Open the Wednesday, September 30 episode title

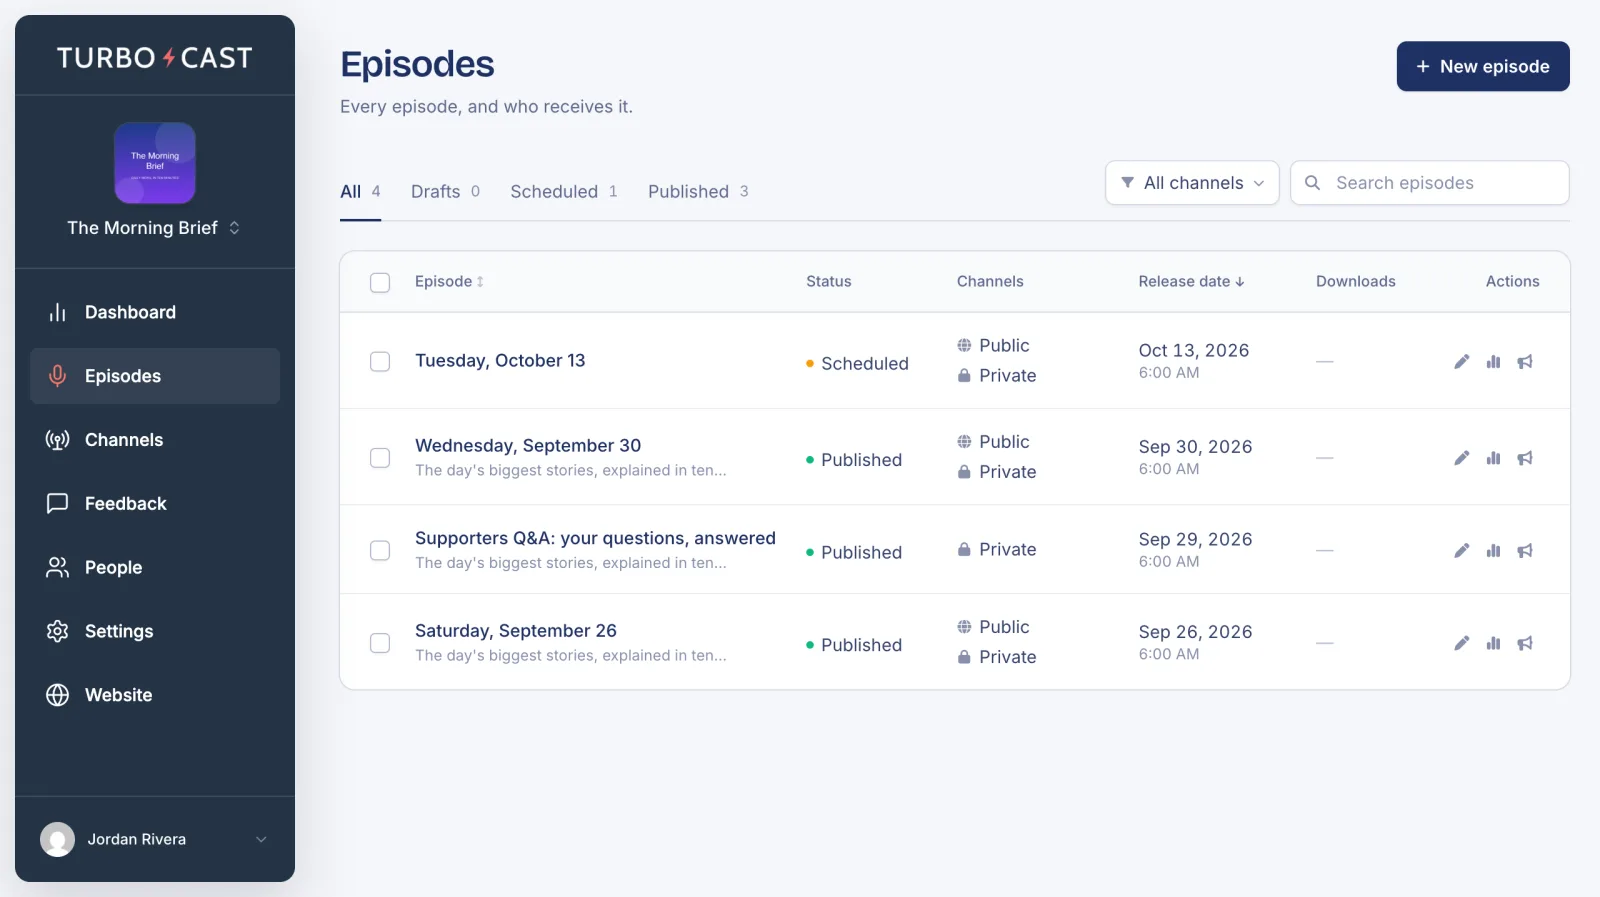point(528,446)
